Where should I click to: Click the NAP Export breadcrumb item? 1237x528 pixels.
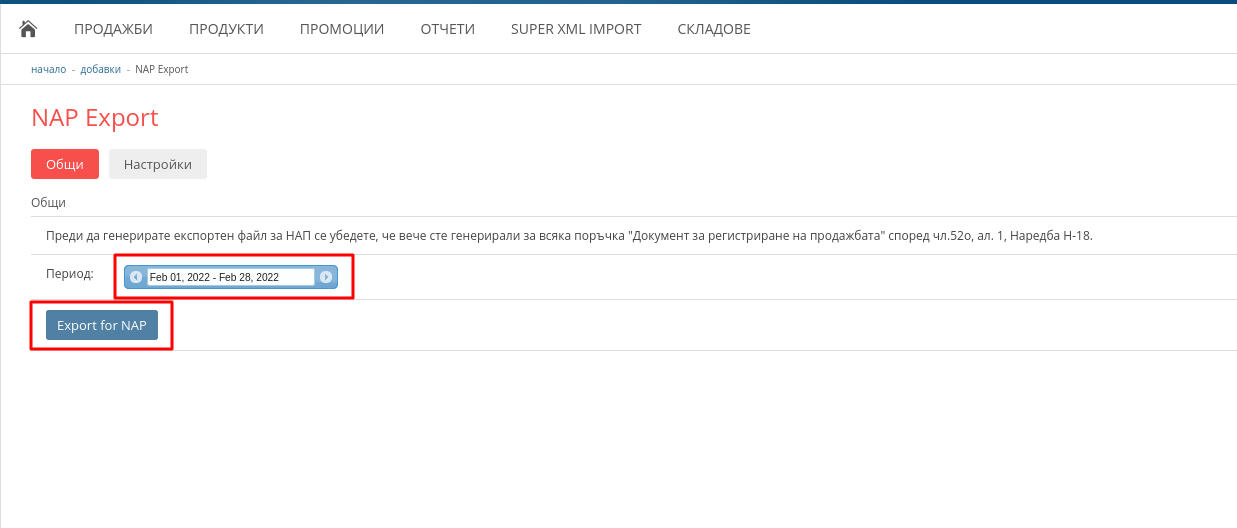[161, 69]
